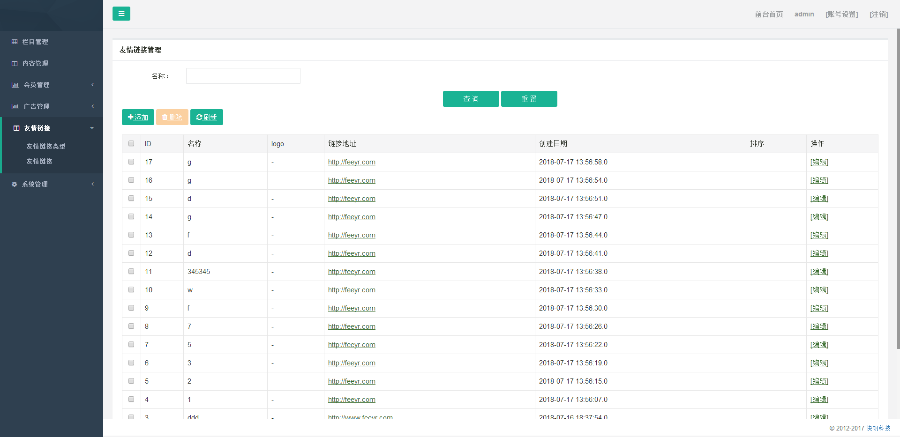Click the plus 添加 add button
The height and width of the screenshot is (437, 900).
[138, 117]
